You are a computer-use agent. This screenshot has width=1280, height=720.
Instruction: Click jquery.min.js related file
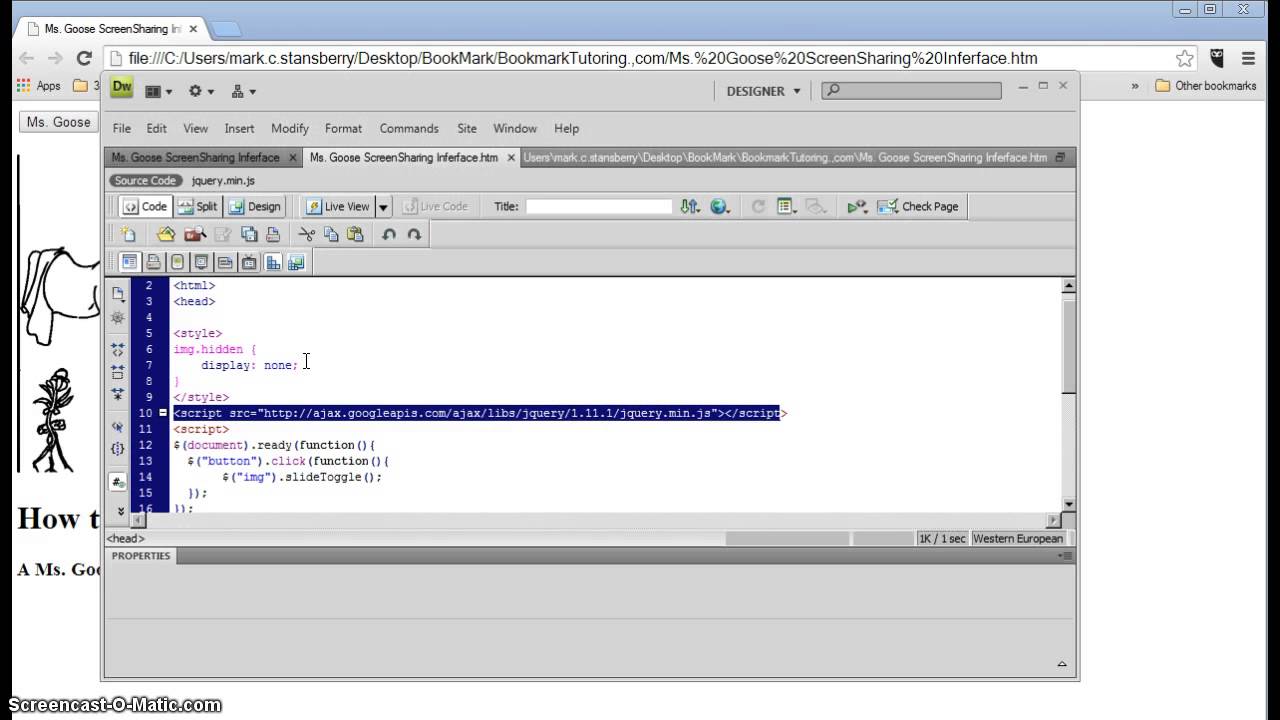coord(223,181)
